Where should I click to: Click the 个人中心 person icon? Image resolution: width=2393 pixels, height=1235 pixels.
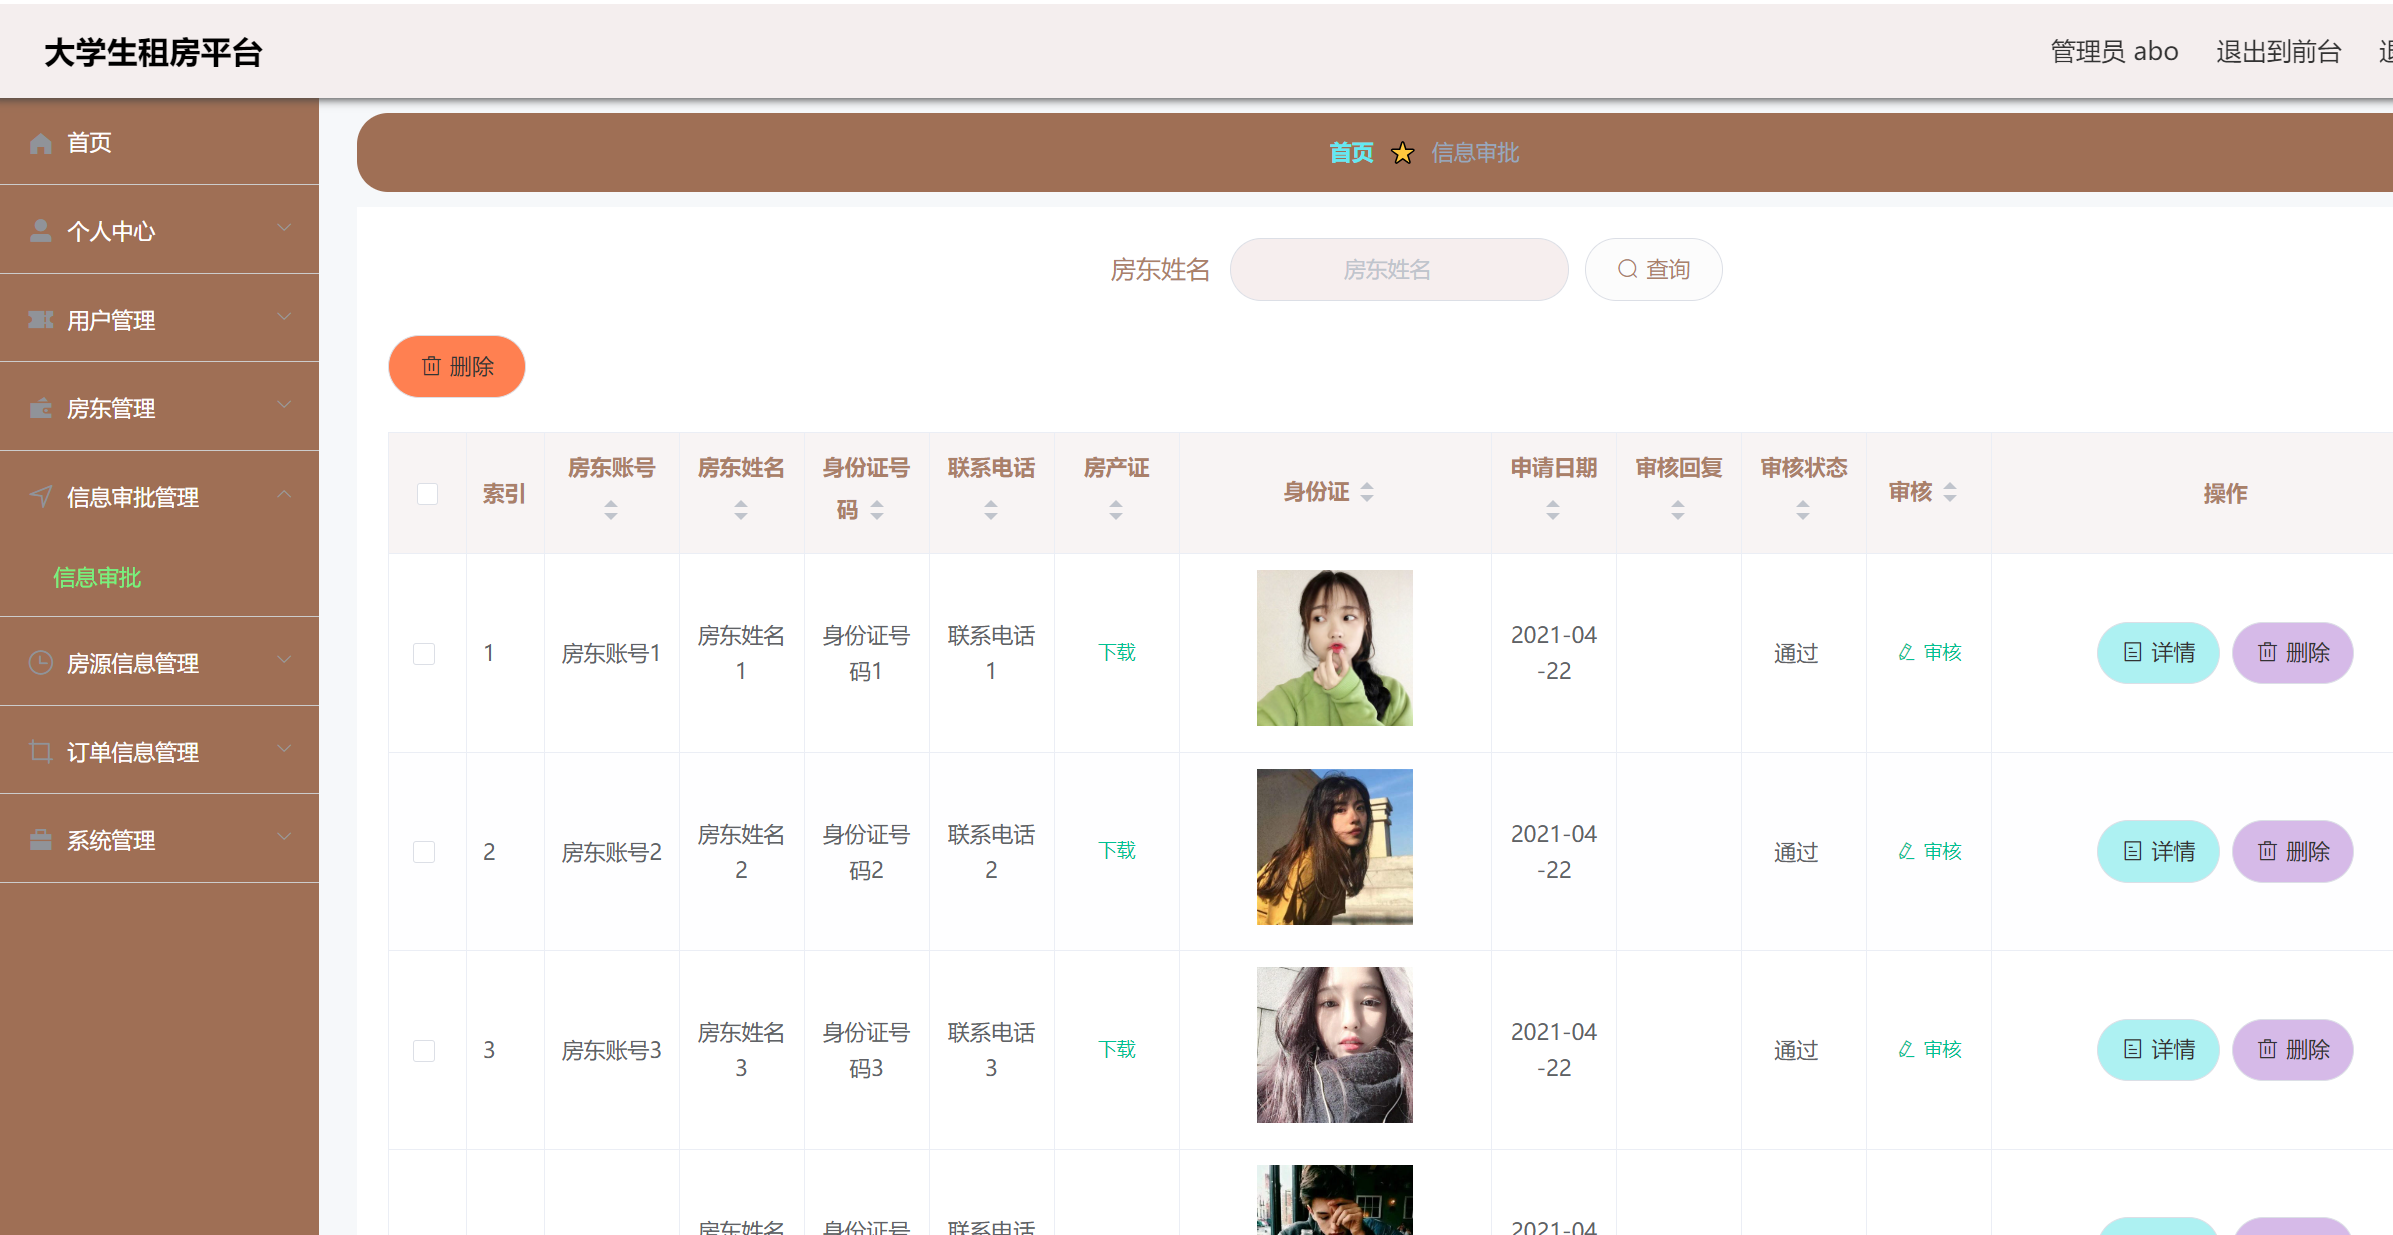[x=41, y=232]
